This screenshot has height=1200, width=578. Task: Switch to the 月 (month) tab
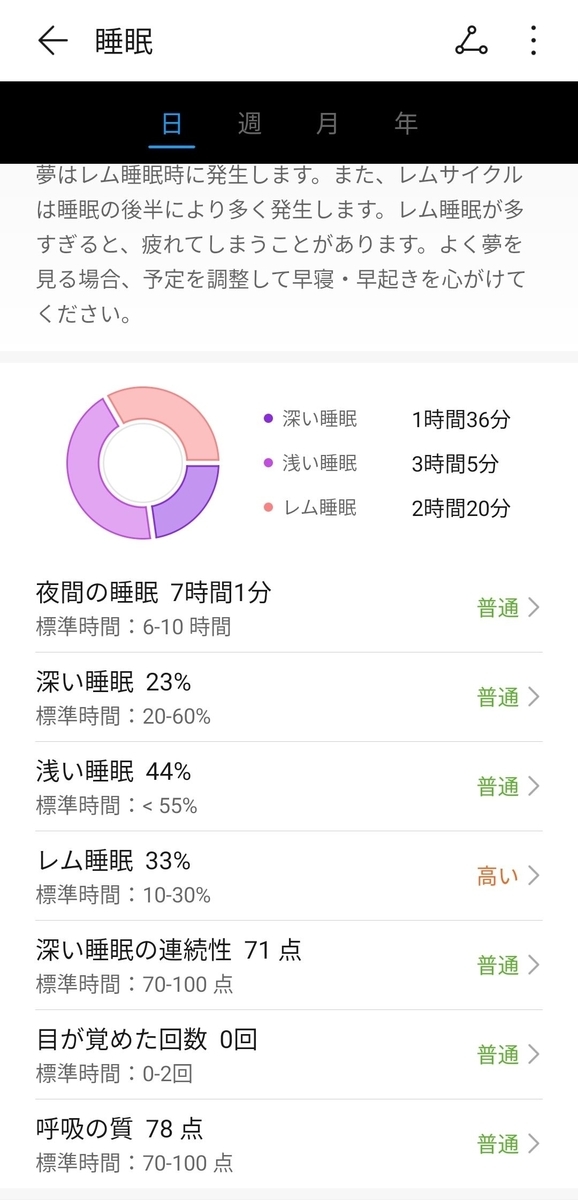pos(326,124)
